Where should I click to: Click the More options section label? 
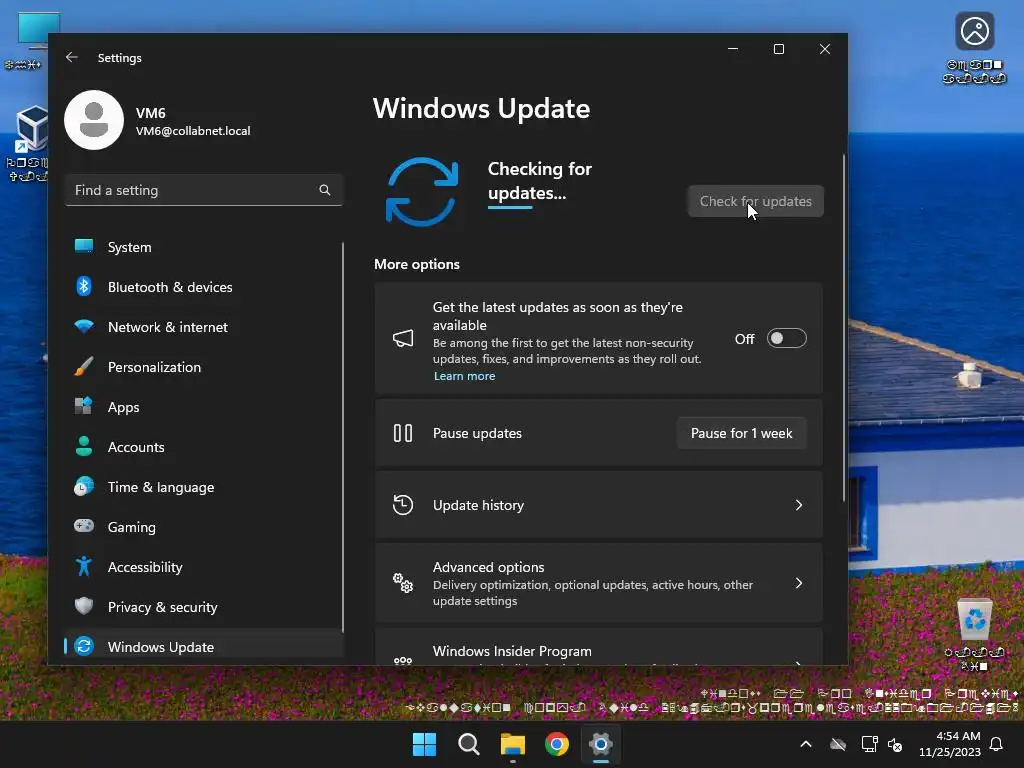tap(417, 264)
